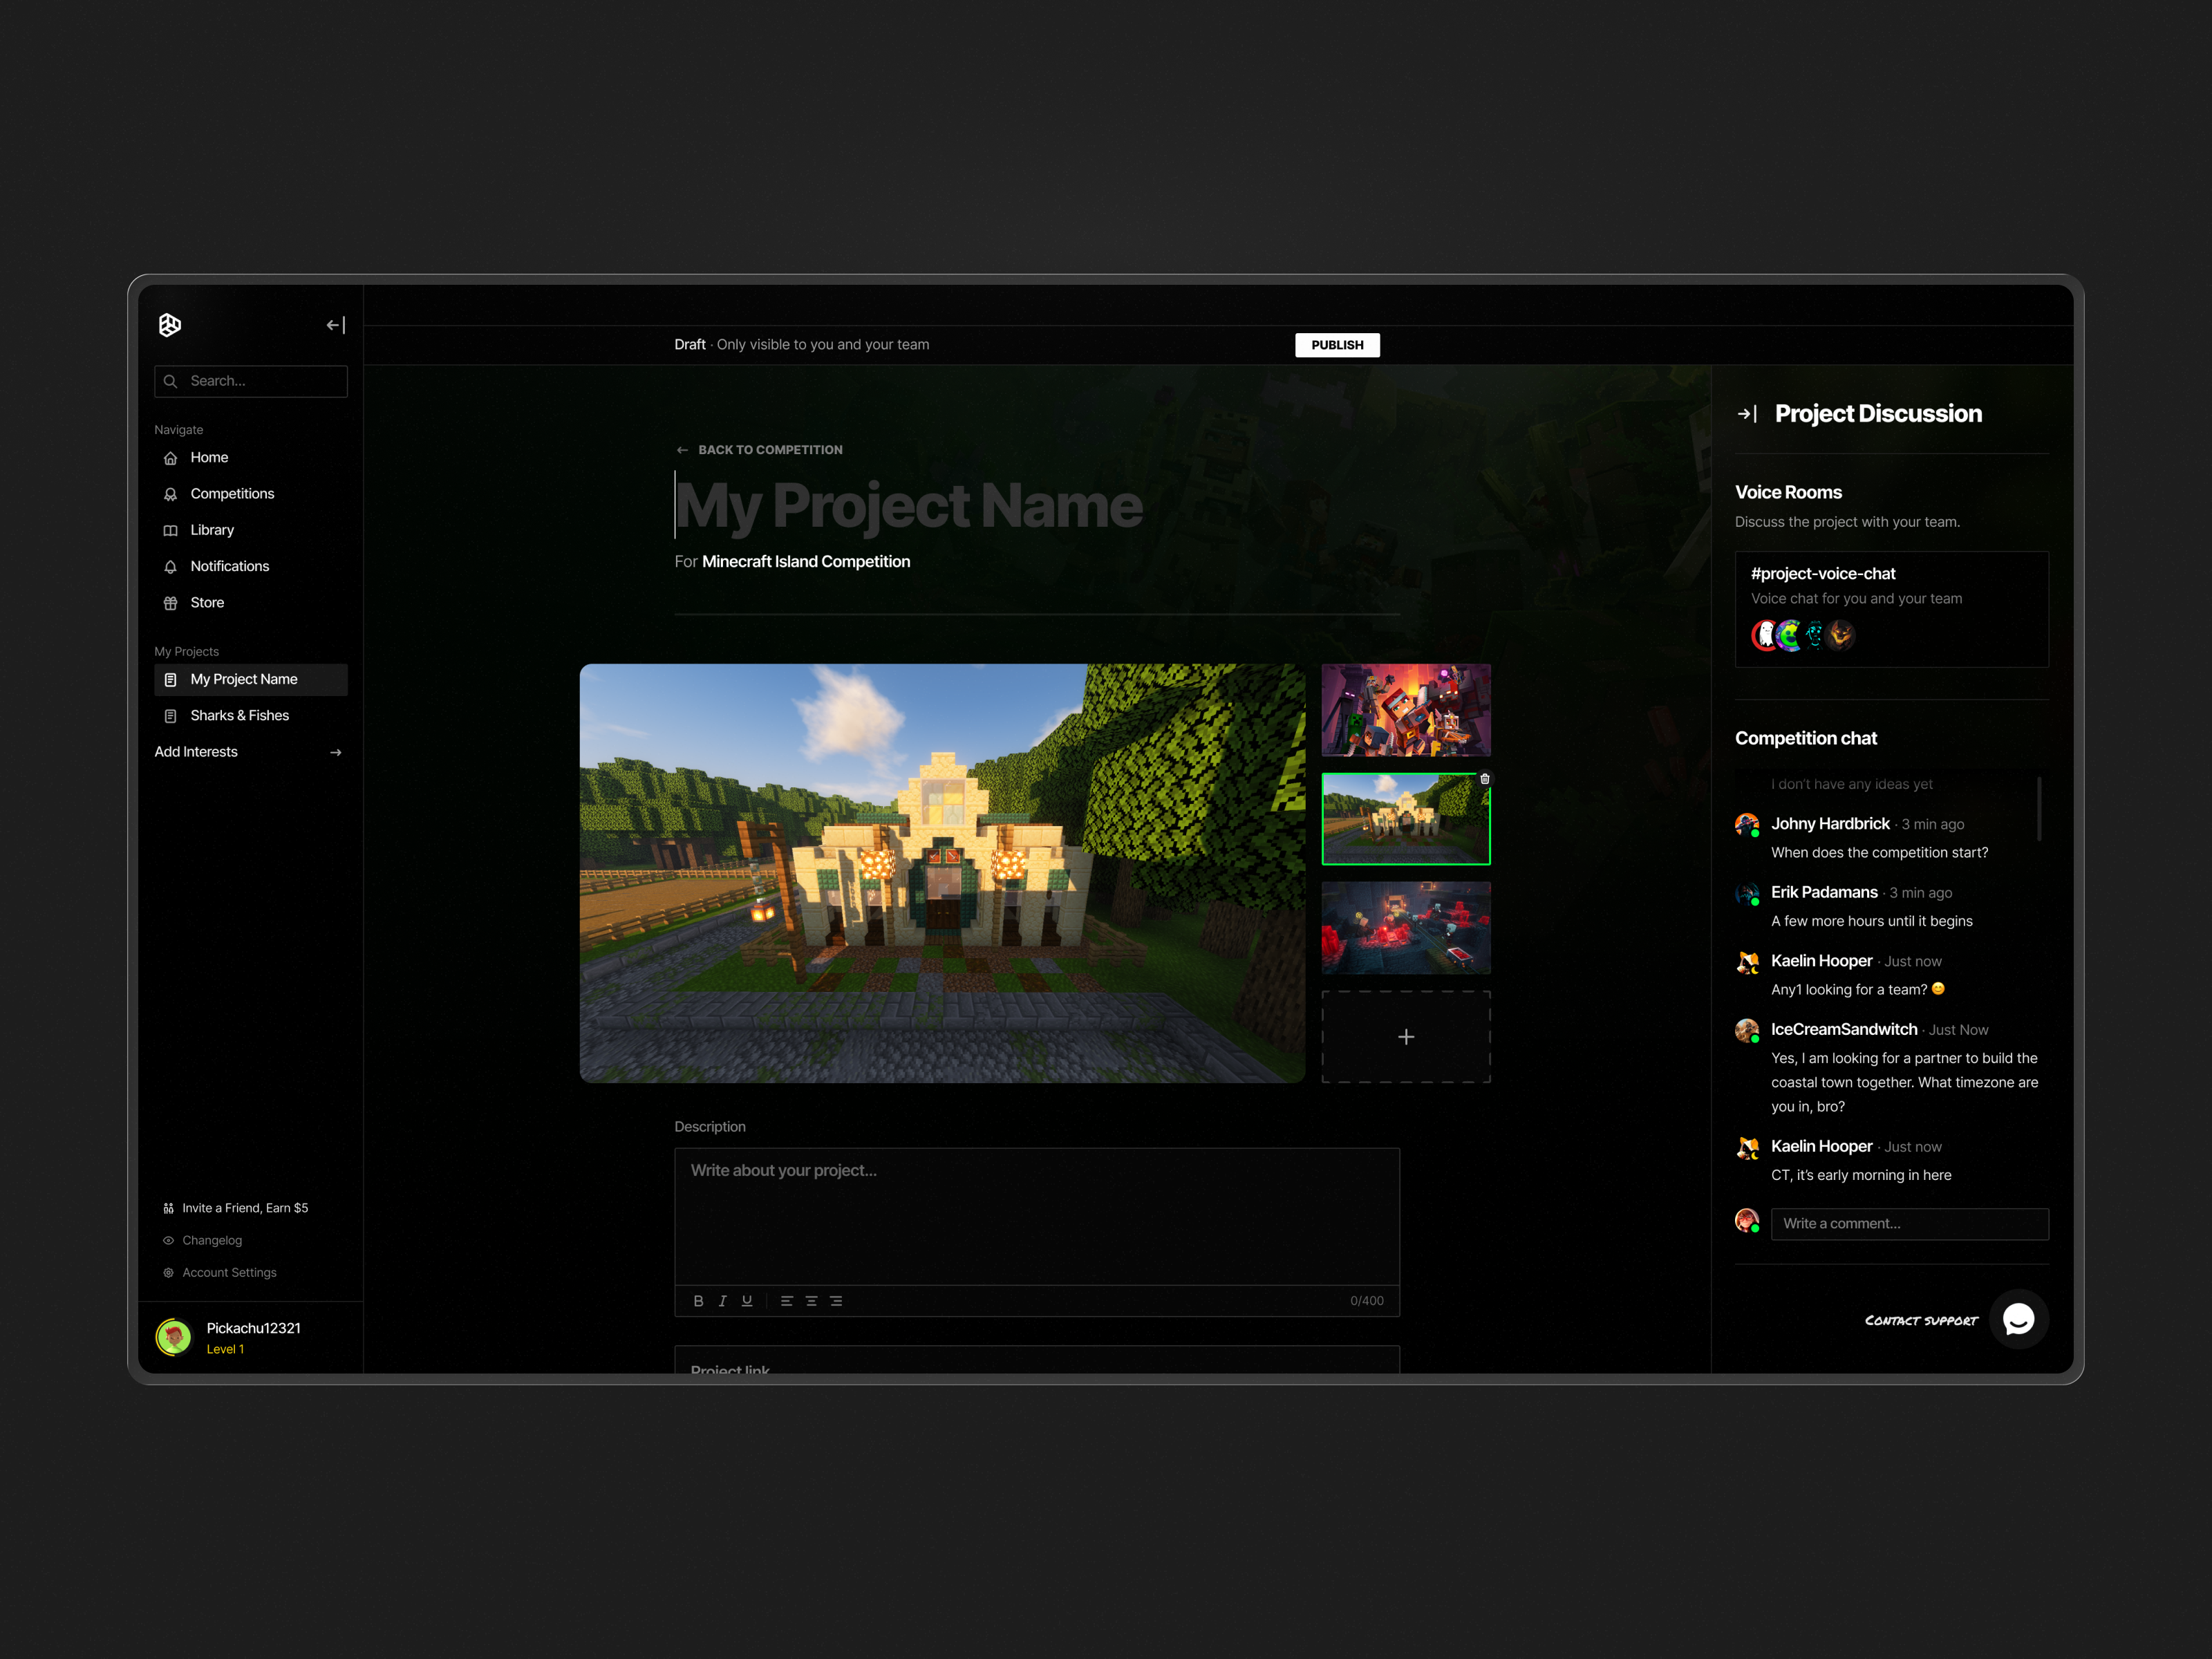Apply underline formatting to the description text
Image resolution: width=2212 pixels, height=1659 pixels.
click(747, 1301)
